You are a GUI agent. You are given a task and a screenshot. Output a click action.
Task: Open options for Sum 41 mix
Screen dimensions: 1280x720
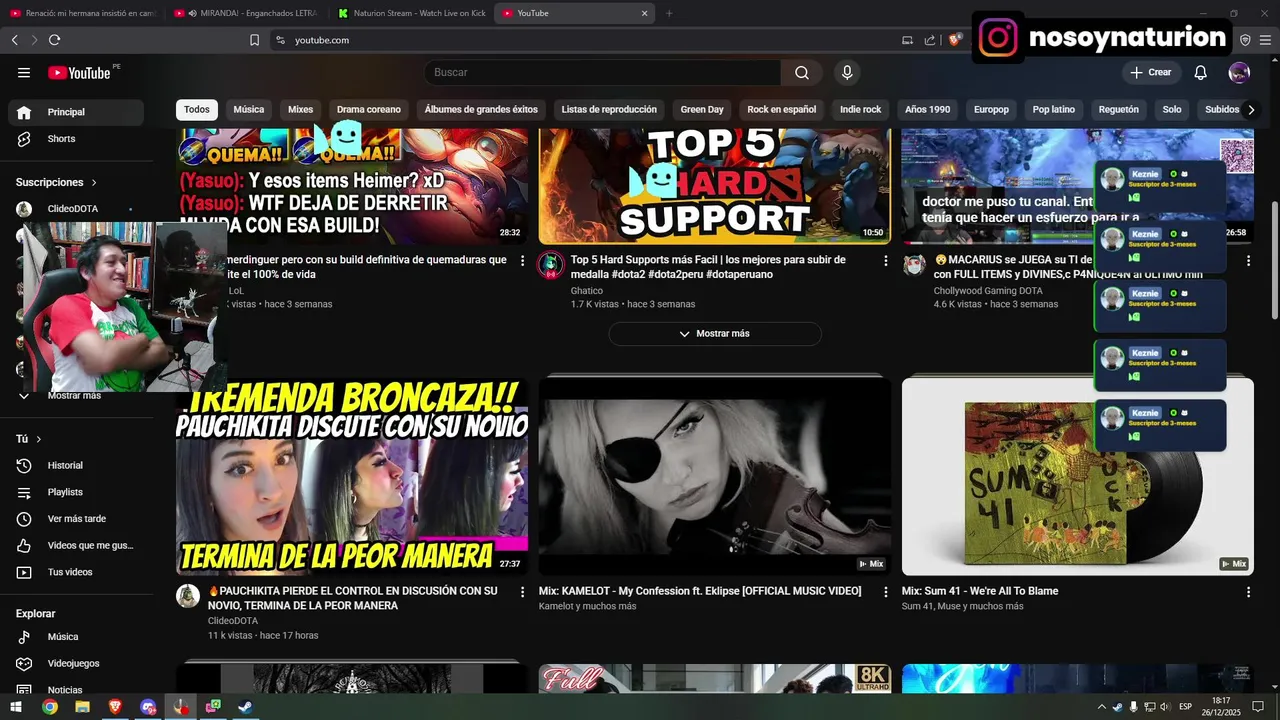tap(1248, 592)
